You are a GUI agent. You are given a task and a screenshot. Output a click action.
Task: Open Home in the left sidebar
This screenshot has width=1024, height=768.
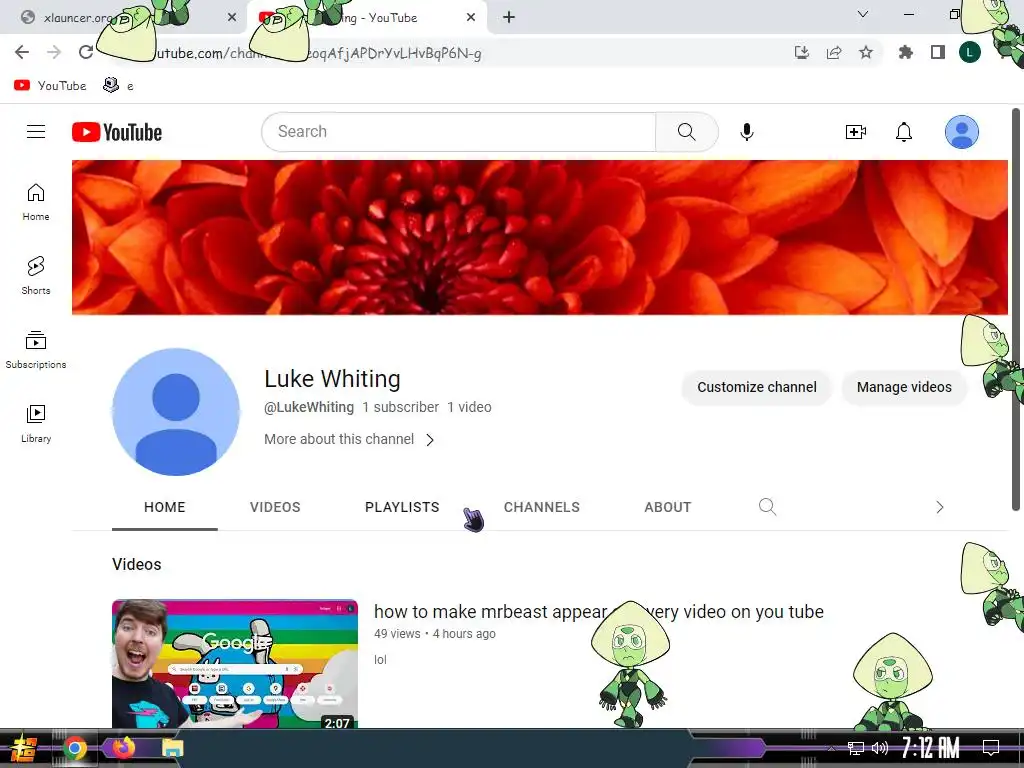pyautogui.click(x=36, y=202)
